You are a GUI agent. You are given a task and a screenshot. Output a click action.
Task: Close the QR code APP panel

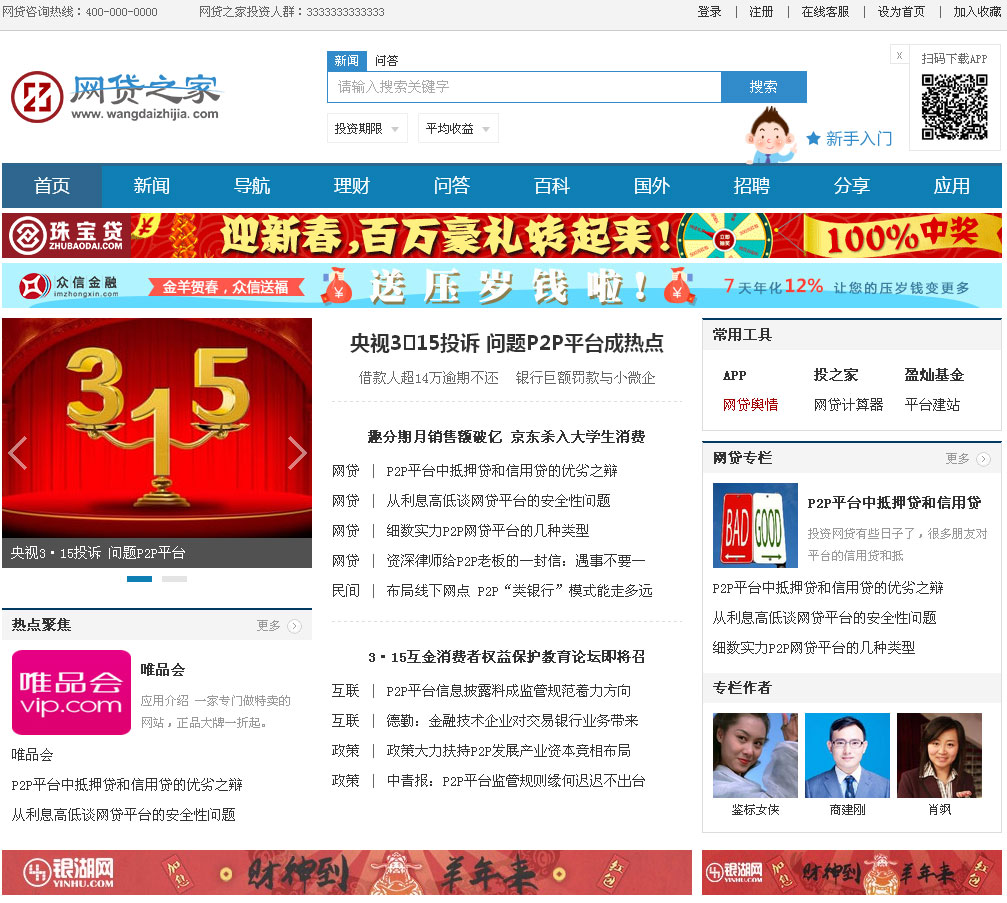click(x=899, y=55)
